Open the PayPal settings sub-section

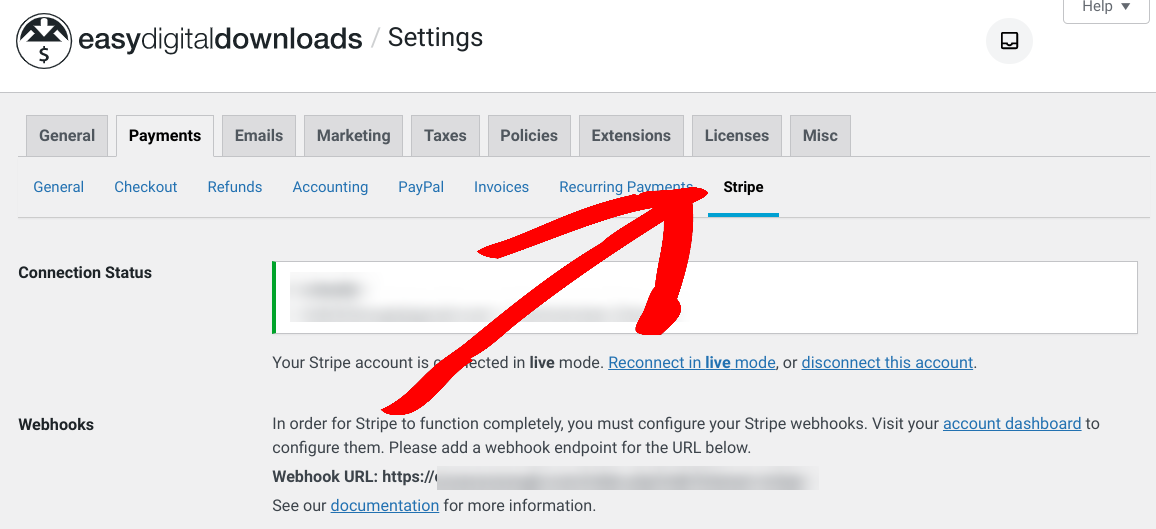(x=421, y=187)
